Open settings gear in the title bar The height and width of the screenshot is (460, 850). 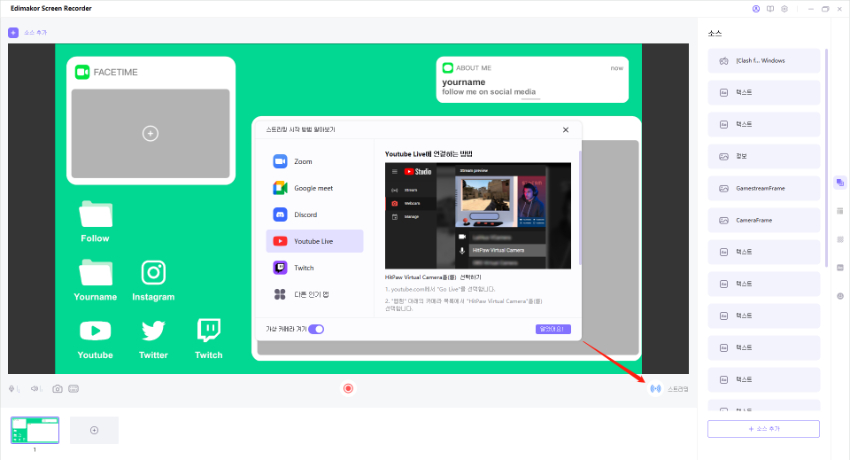[784, 8]
